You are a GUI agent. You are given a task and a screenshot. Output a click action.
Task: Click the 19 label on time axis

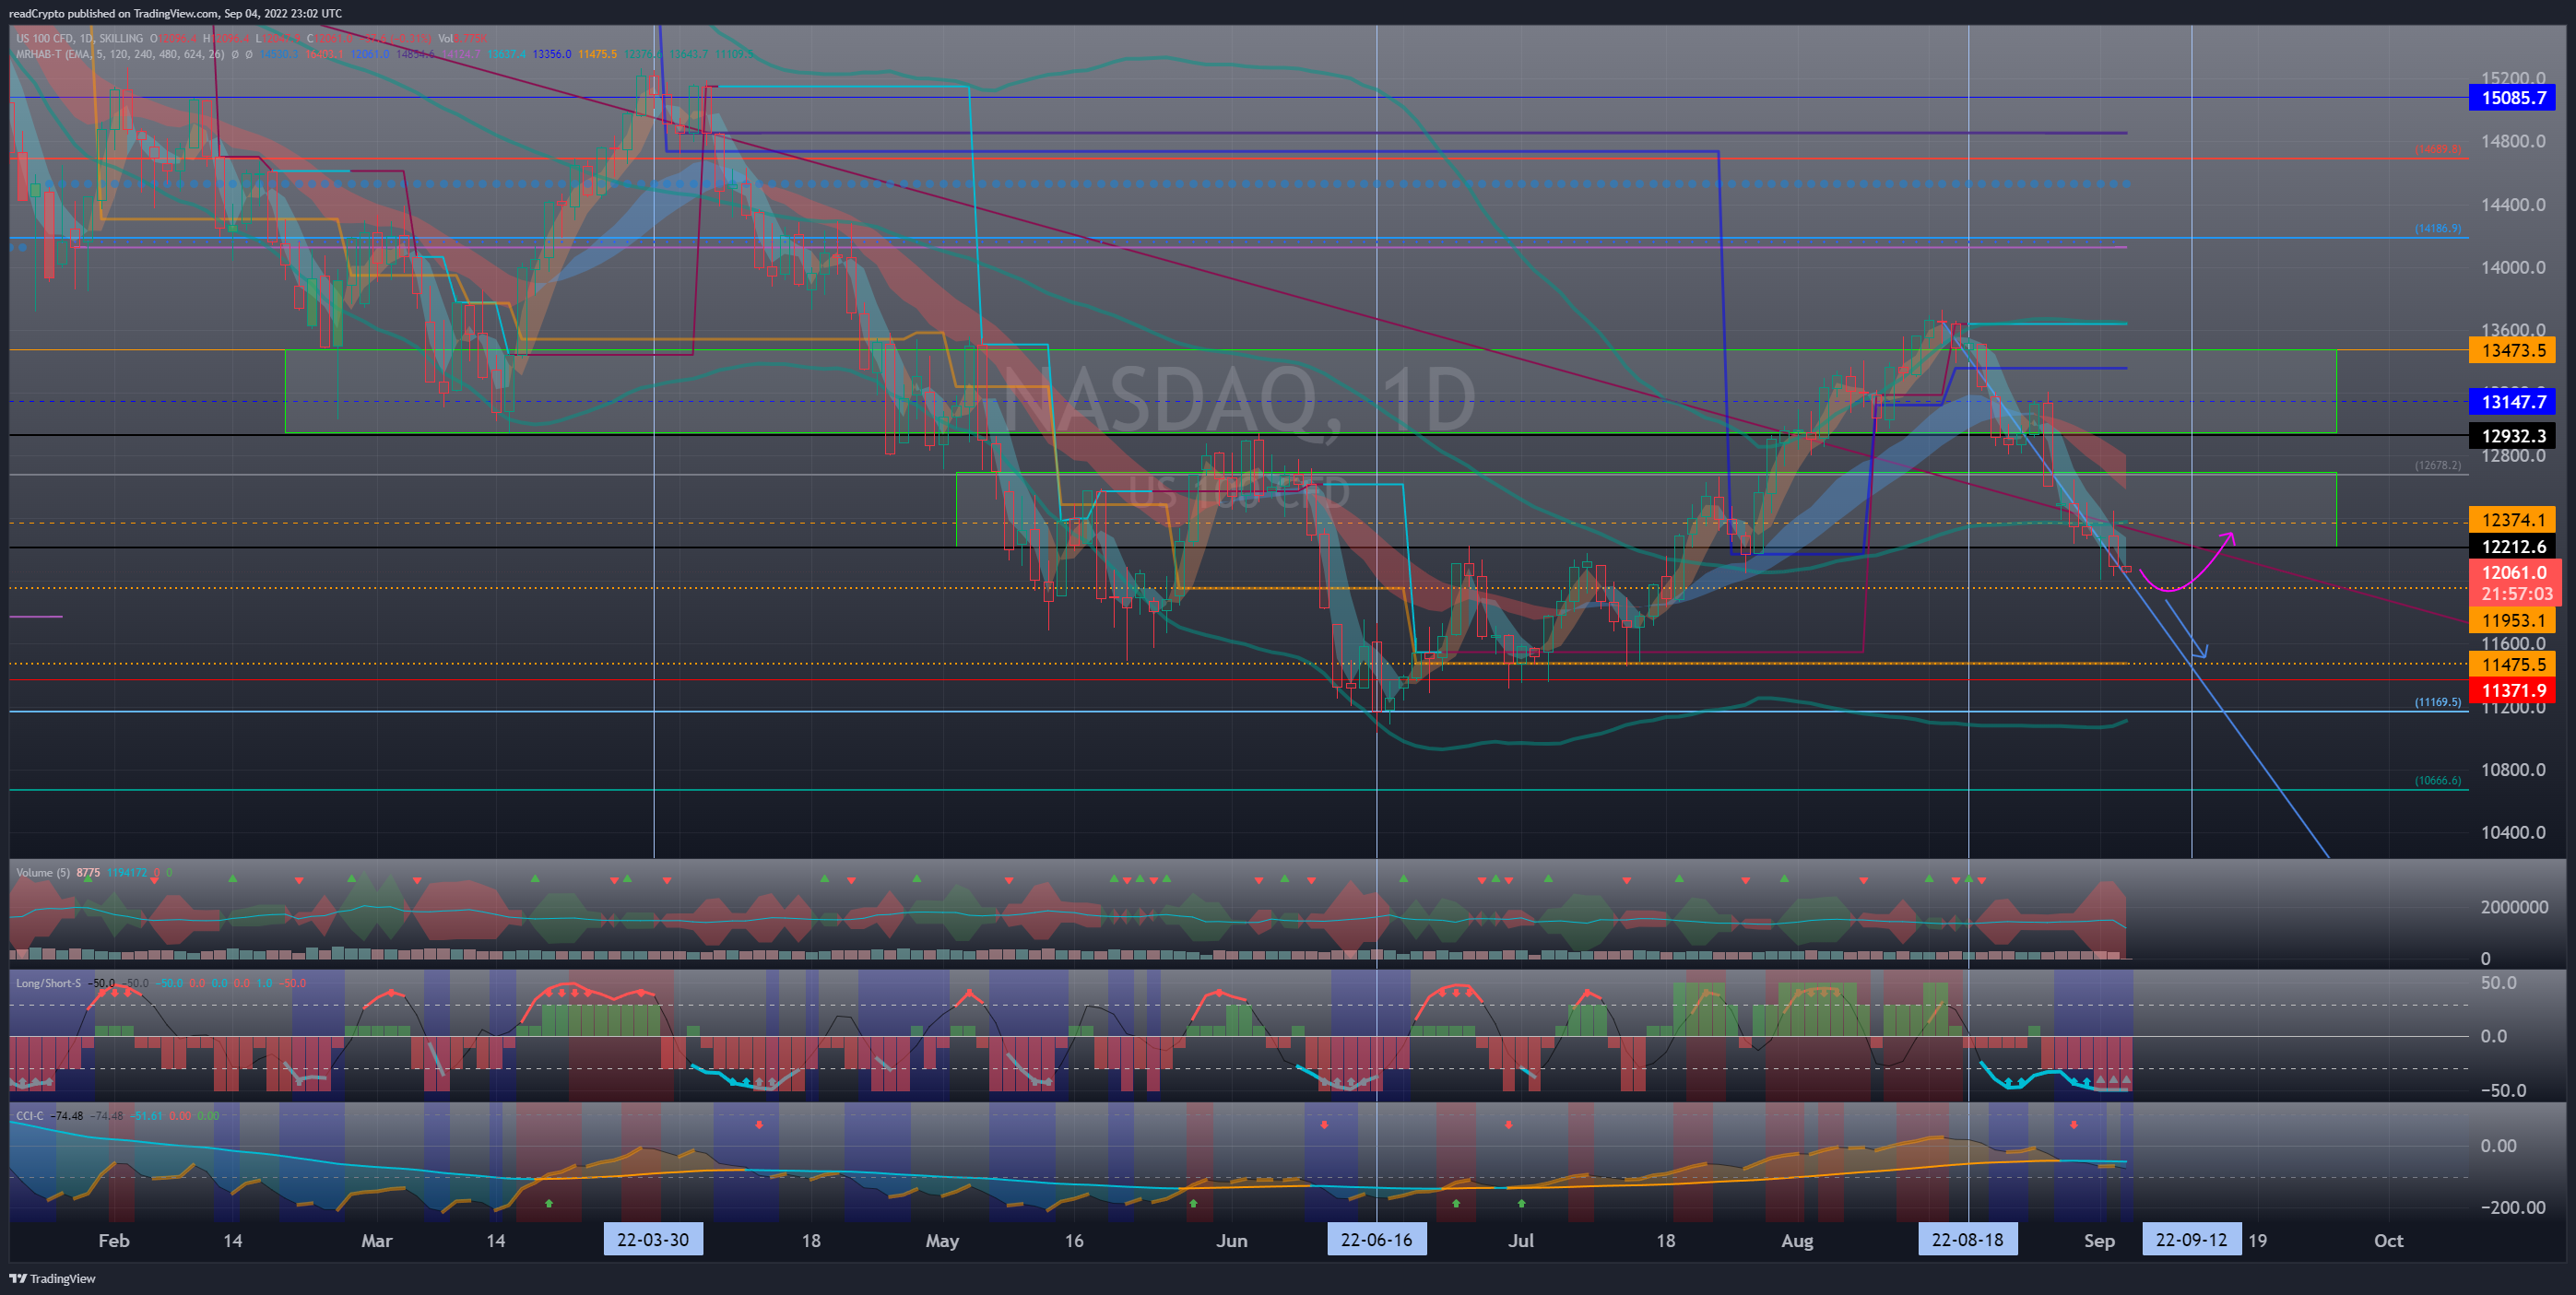click(2257, 1240)
